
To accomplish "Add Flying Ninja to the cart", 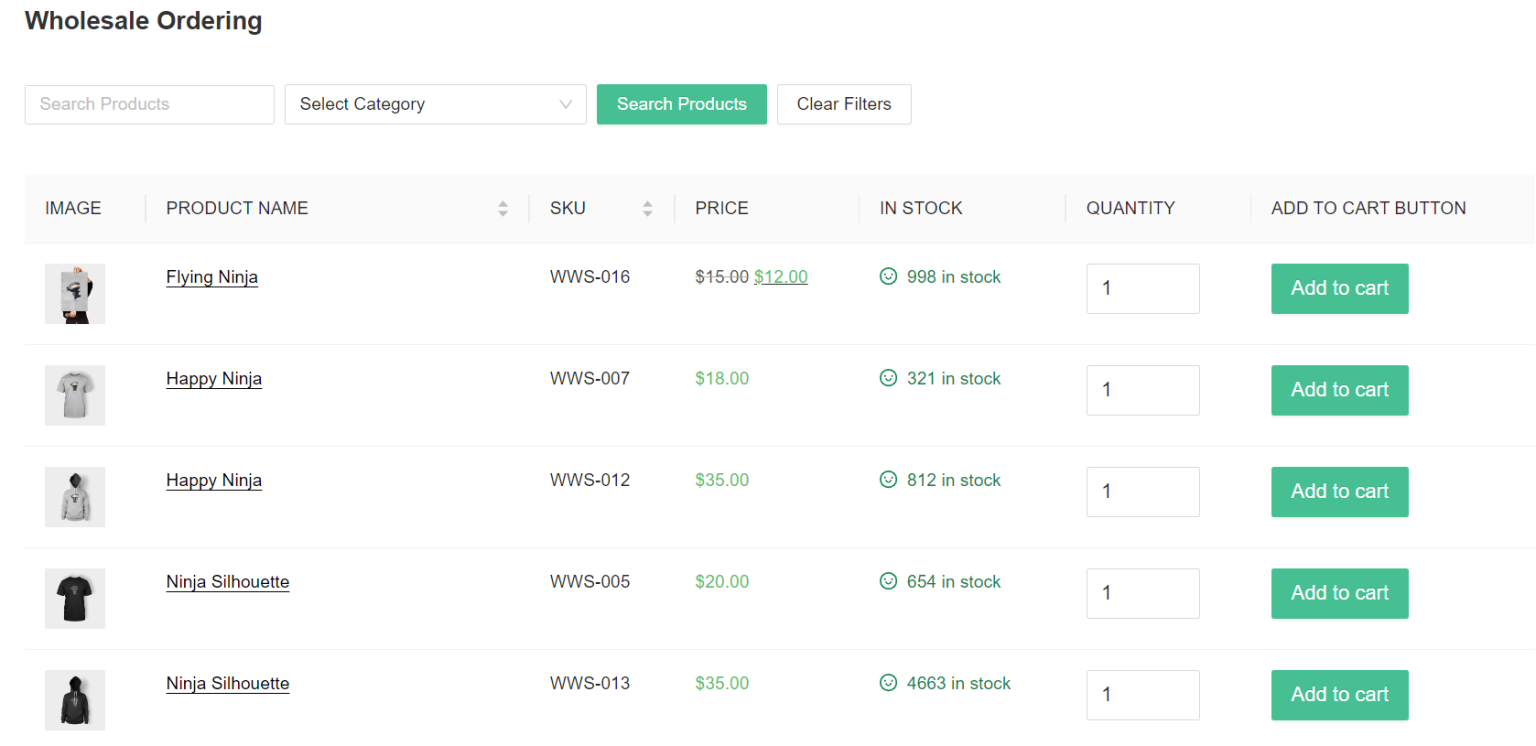I will [1339, 289].
